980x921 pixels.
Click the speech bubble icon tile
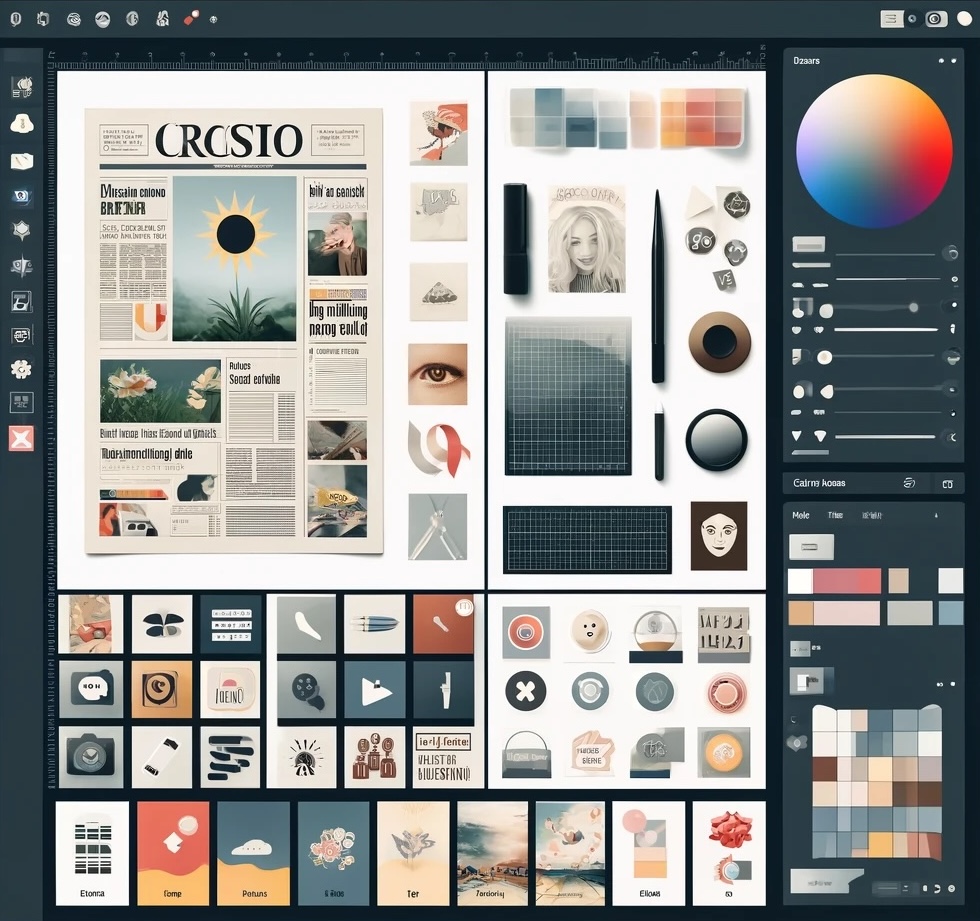pos(90,688)
